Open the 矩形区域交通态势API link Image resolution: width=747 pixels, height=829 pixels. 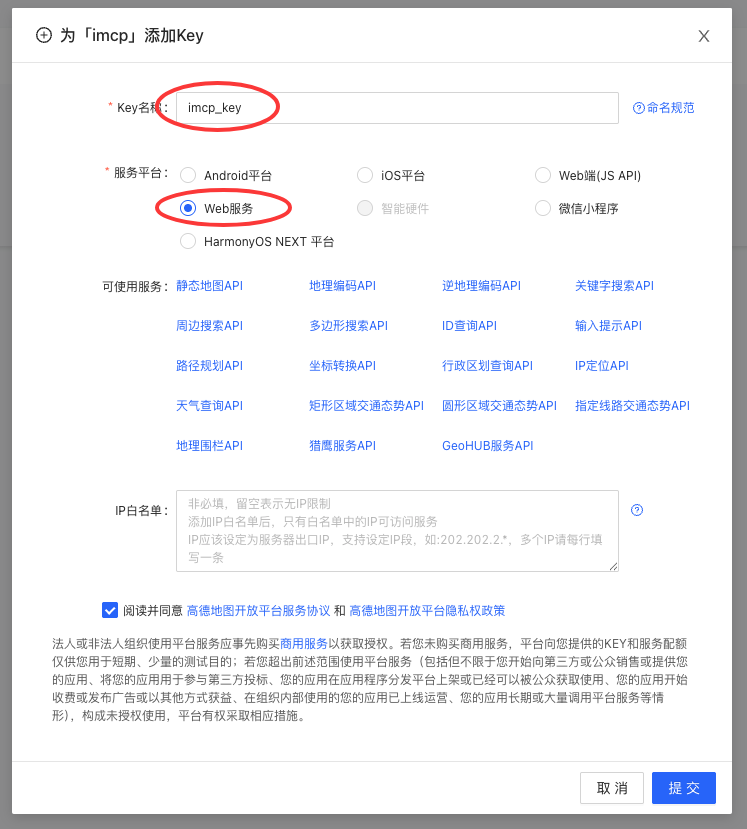point(366,406)
